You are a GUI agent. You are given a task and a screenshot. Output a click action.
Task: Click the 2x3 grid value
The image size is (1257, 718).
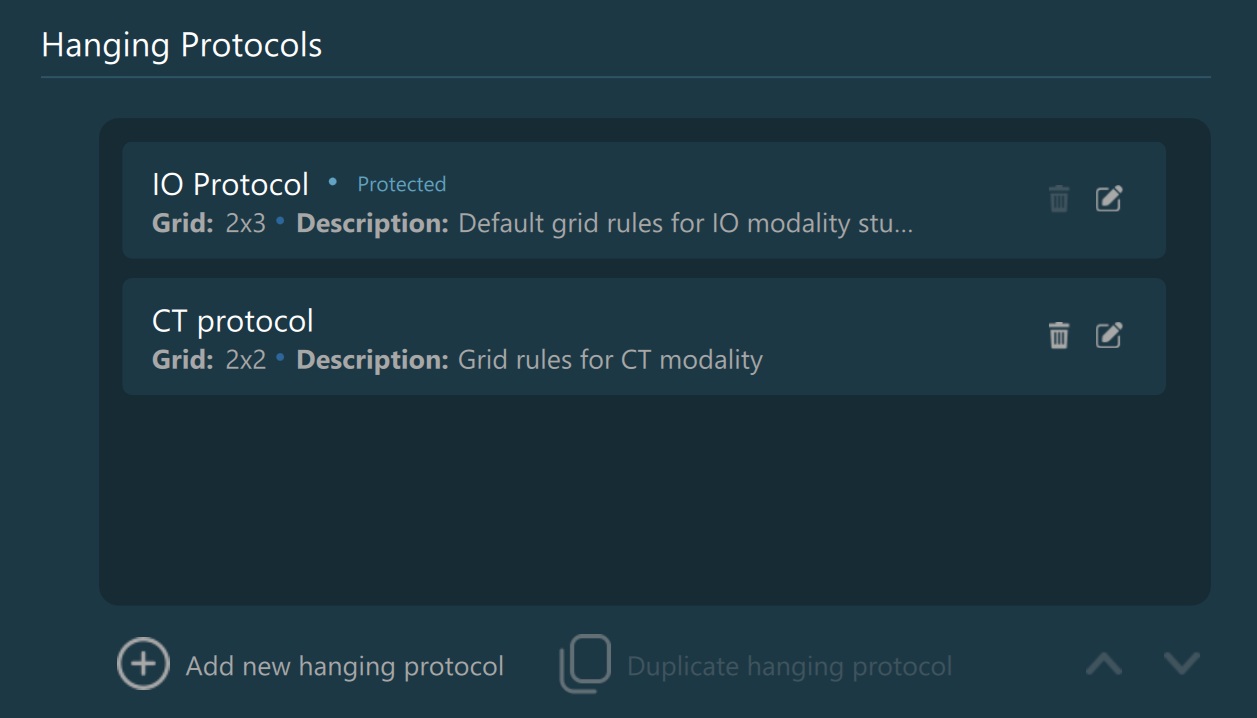[246, 224]
